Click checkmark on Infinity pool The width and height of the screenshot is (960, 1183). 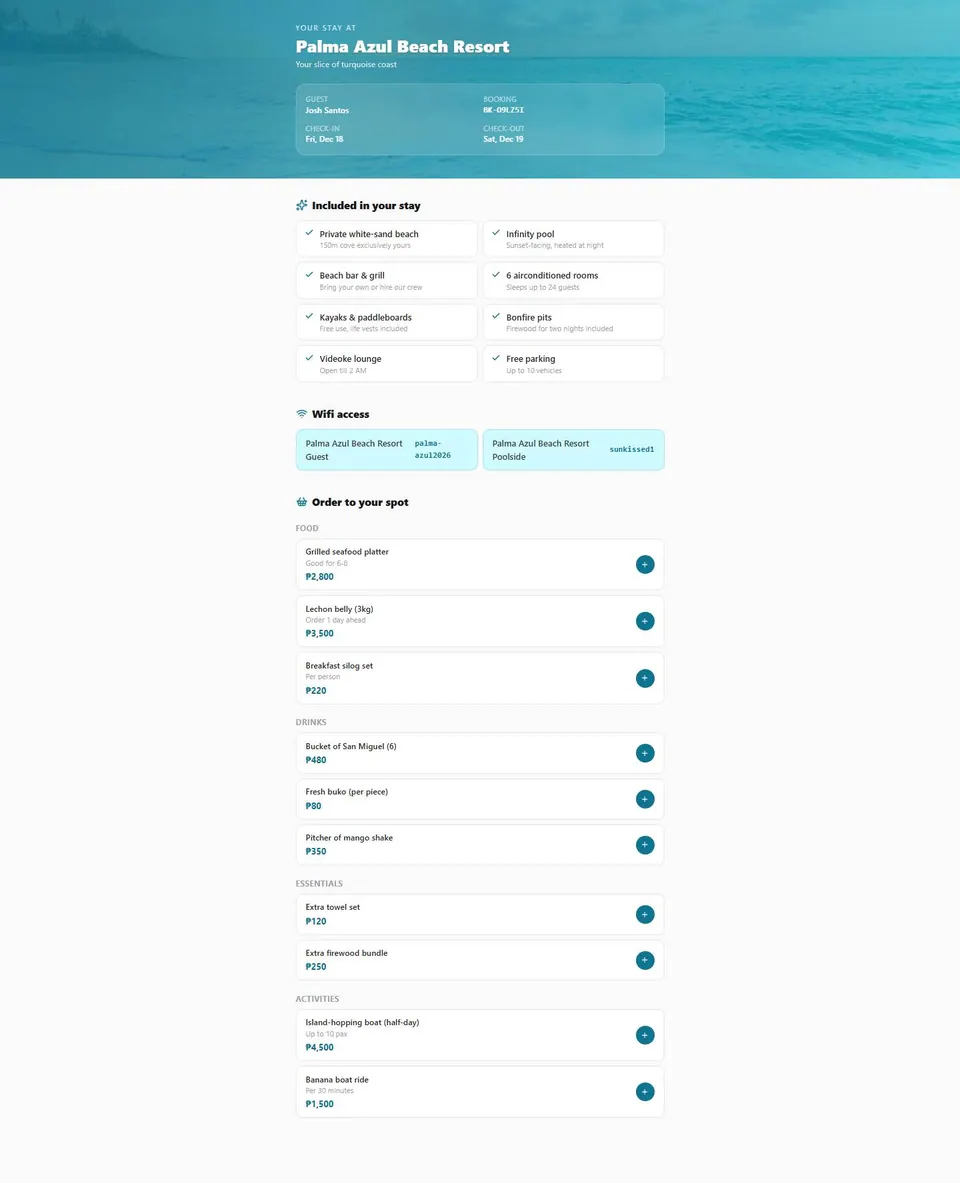tap(496, 233)
